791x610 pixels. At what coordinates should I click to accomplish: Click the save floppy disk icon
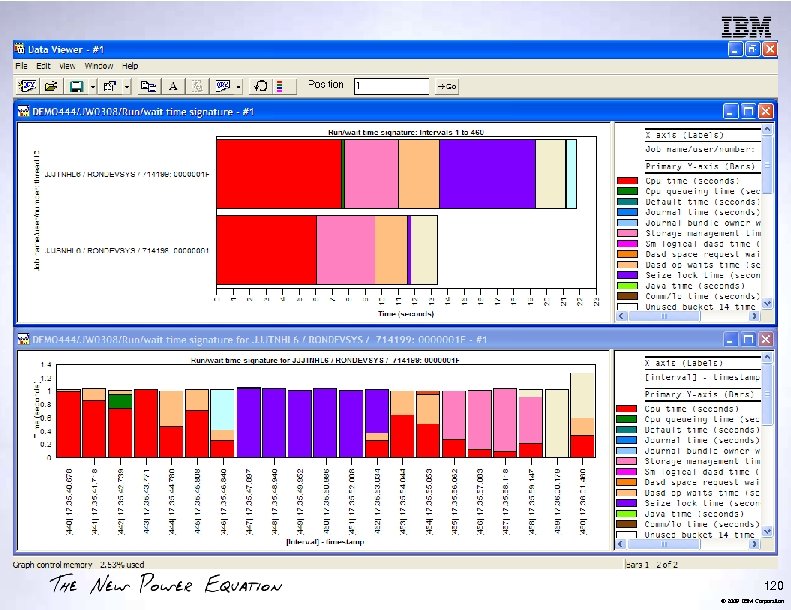point(77,86)
